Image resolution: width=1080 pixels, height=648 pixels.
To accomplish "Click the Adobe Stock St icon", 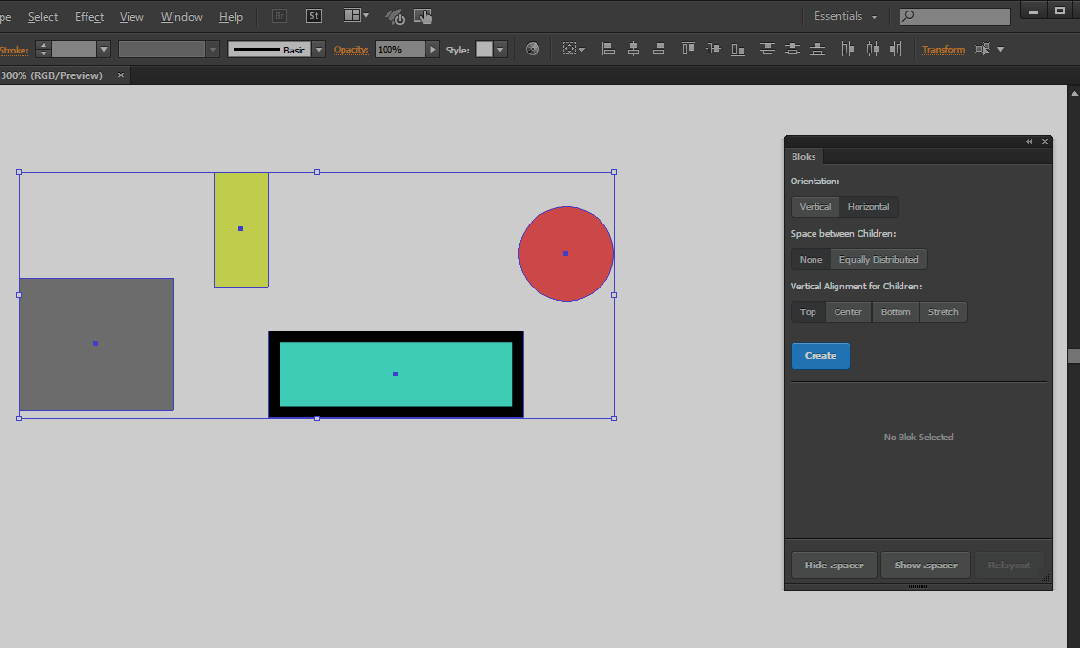I will coord(314,16).
